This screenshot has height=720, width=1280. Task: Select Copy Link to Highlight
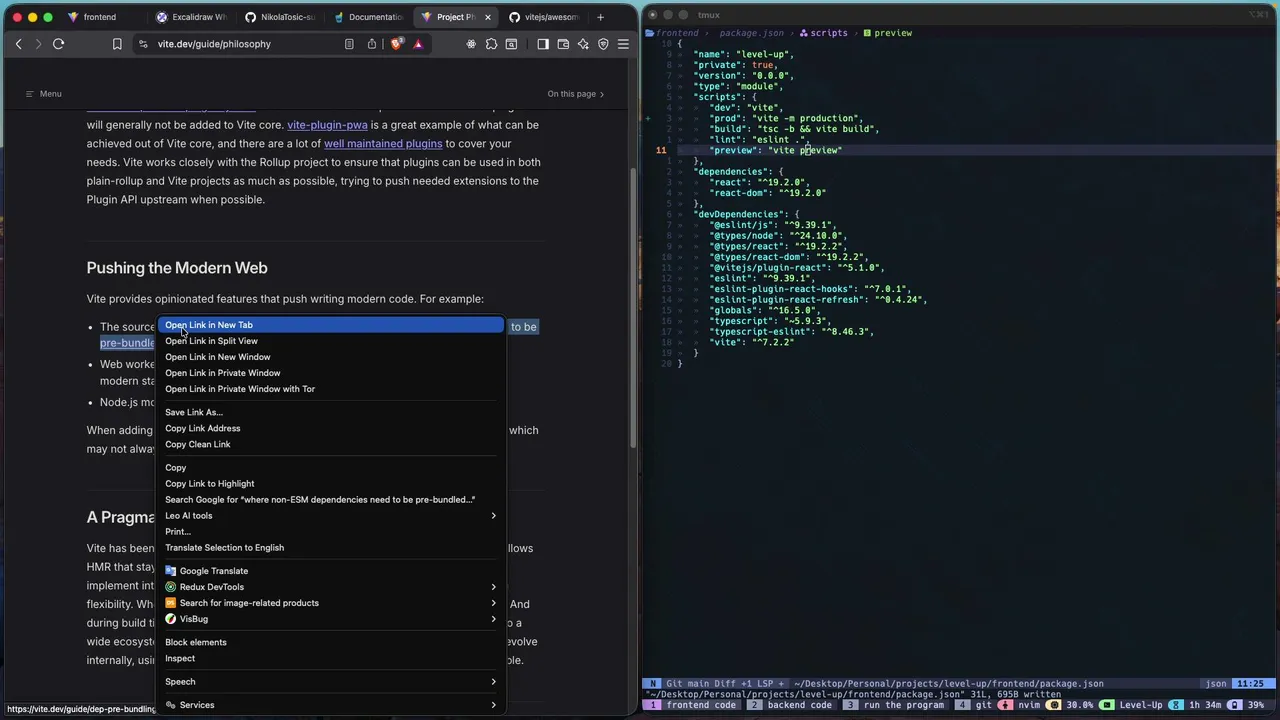pyautogui.click(x=332, y=484)
